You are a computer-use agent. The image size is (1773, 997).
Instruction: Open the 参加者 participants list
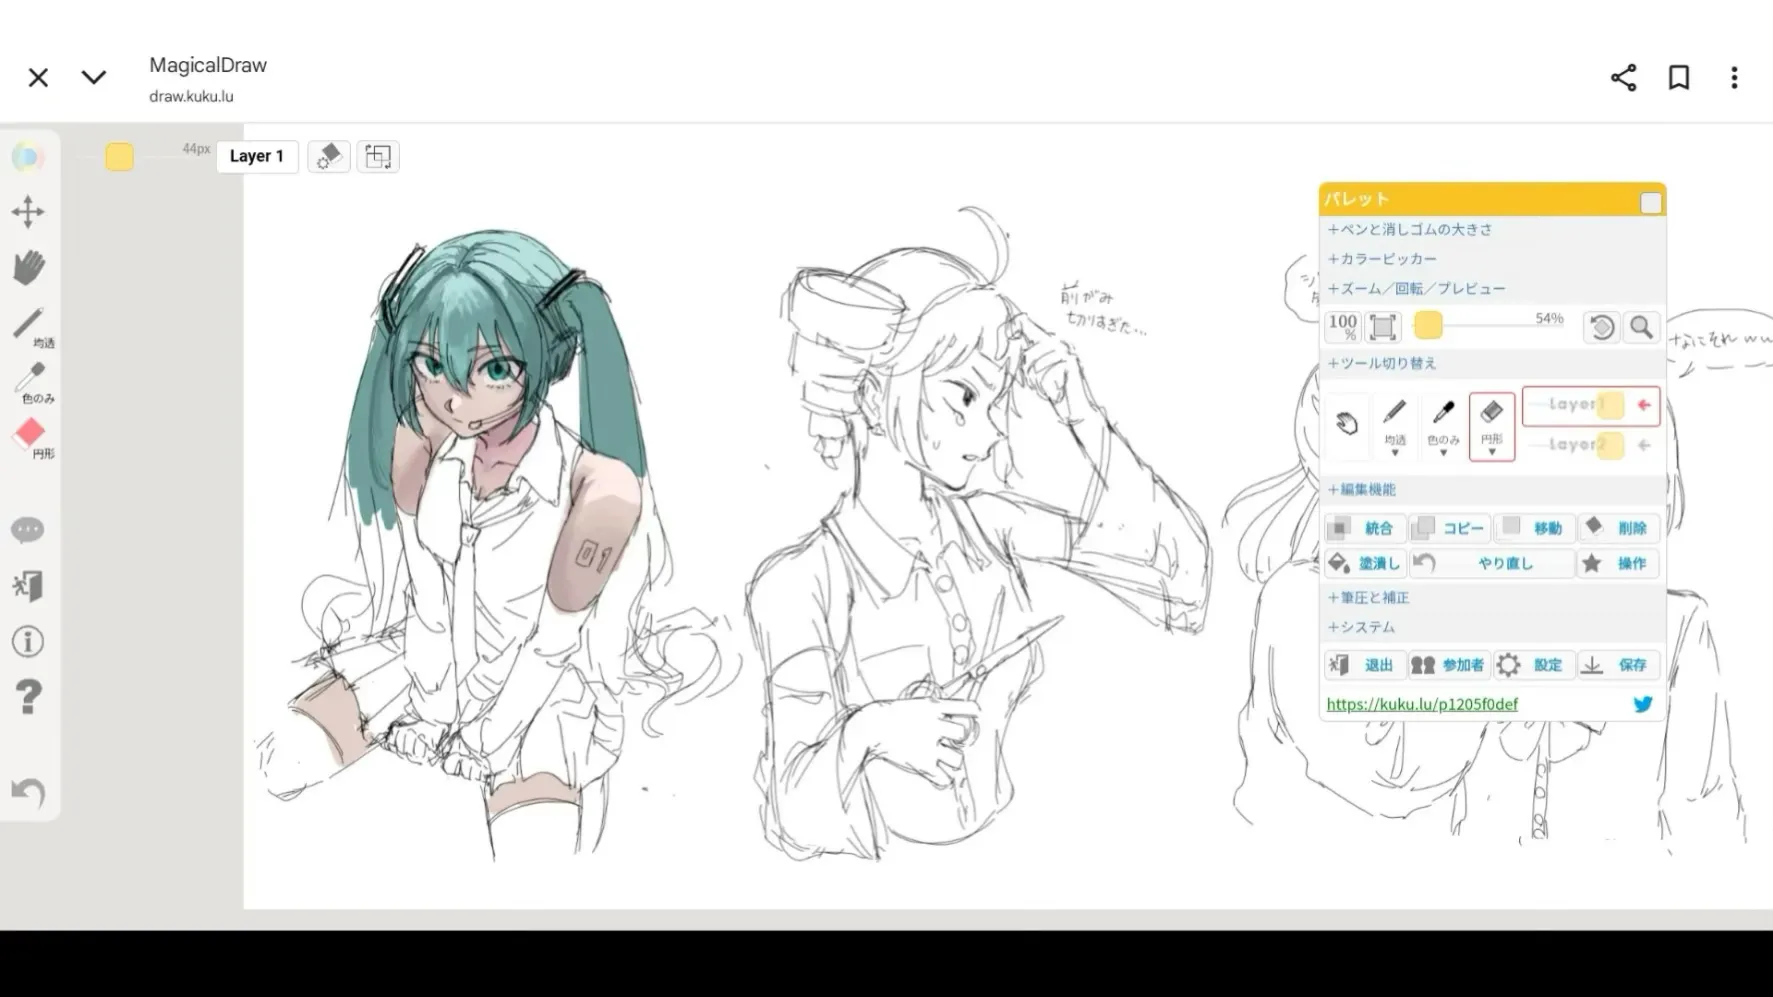click(x=1449, y=665)
